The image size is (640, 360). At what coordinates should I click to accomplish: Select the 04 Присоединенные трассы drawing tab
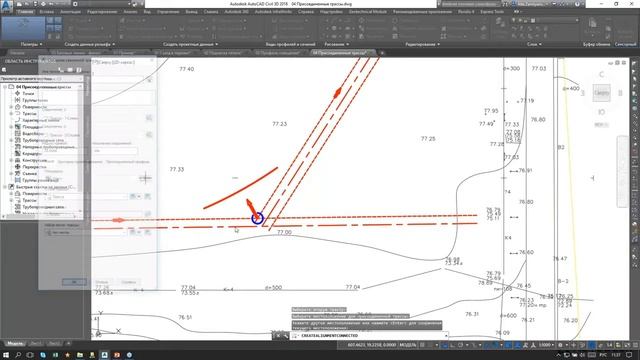coord(344,53)
